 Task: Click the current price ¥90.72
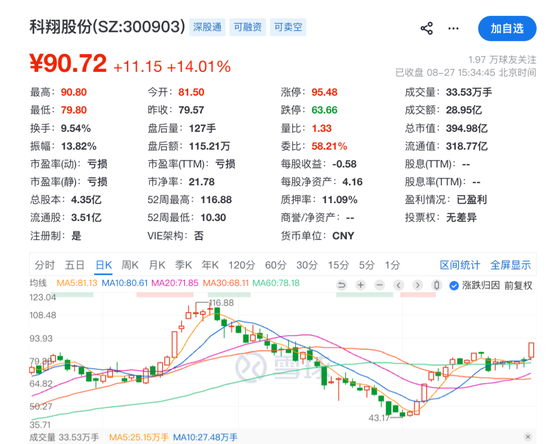68,63
